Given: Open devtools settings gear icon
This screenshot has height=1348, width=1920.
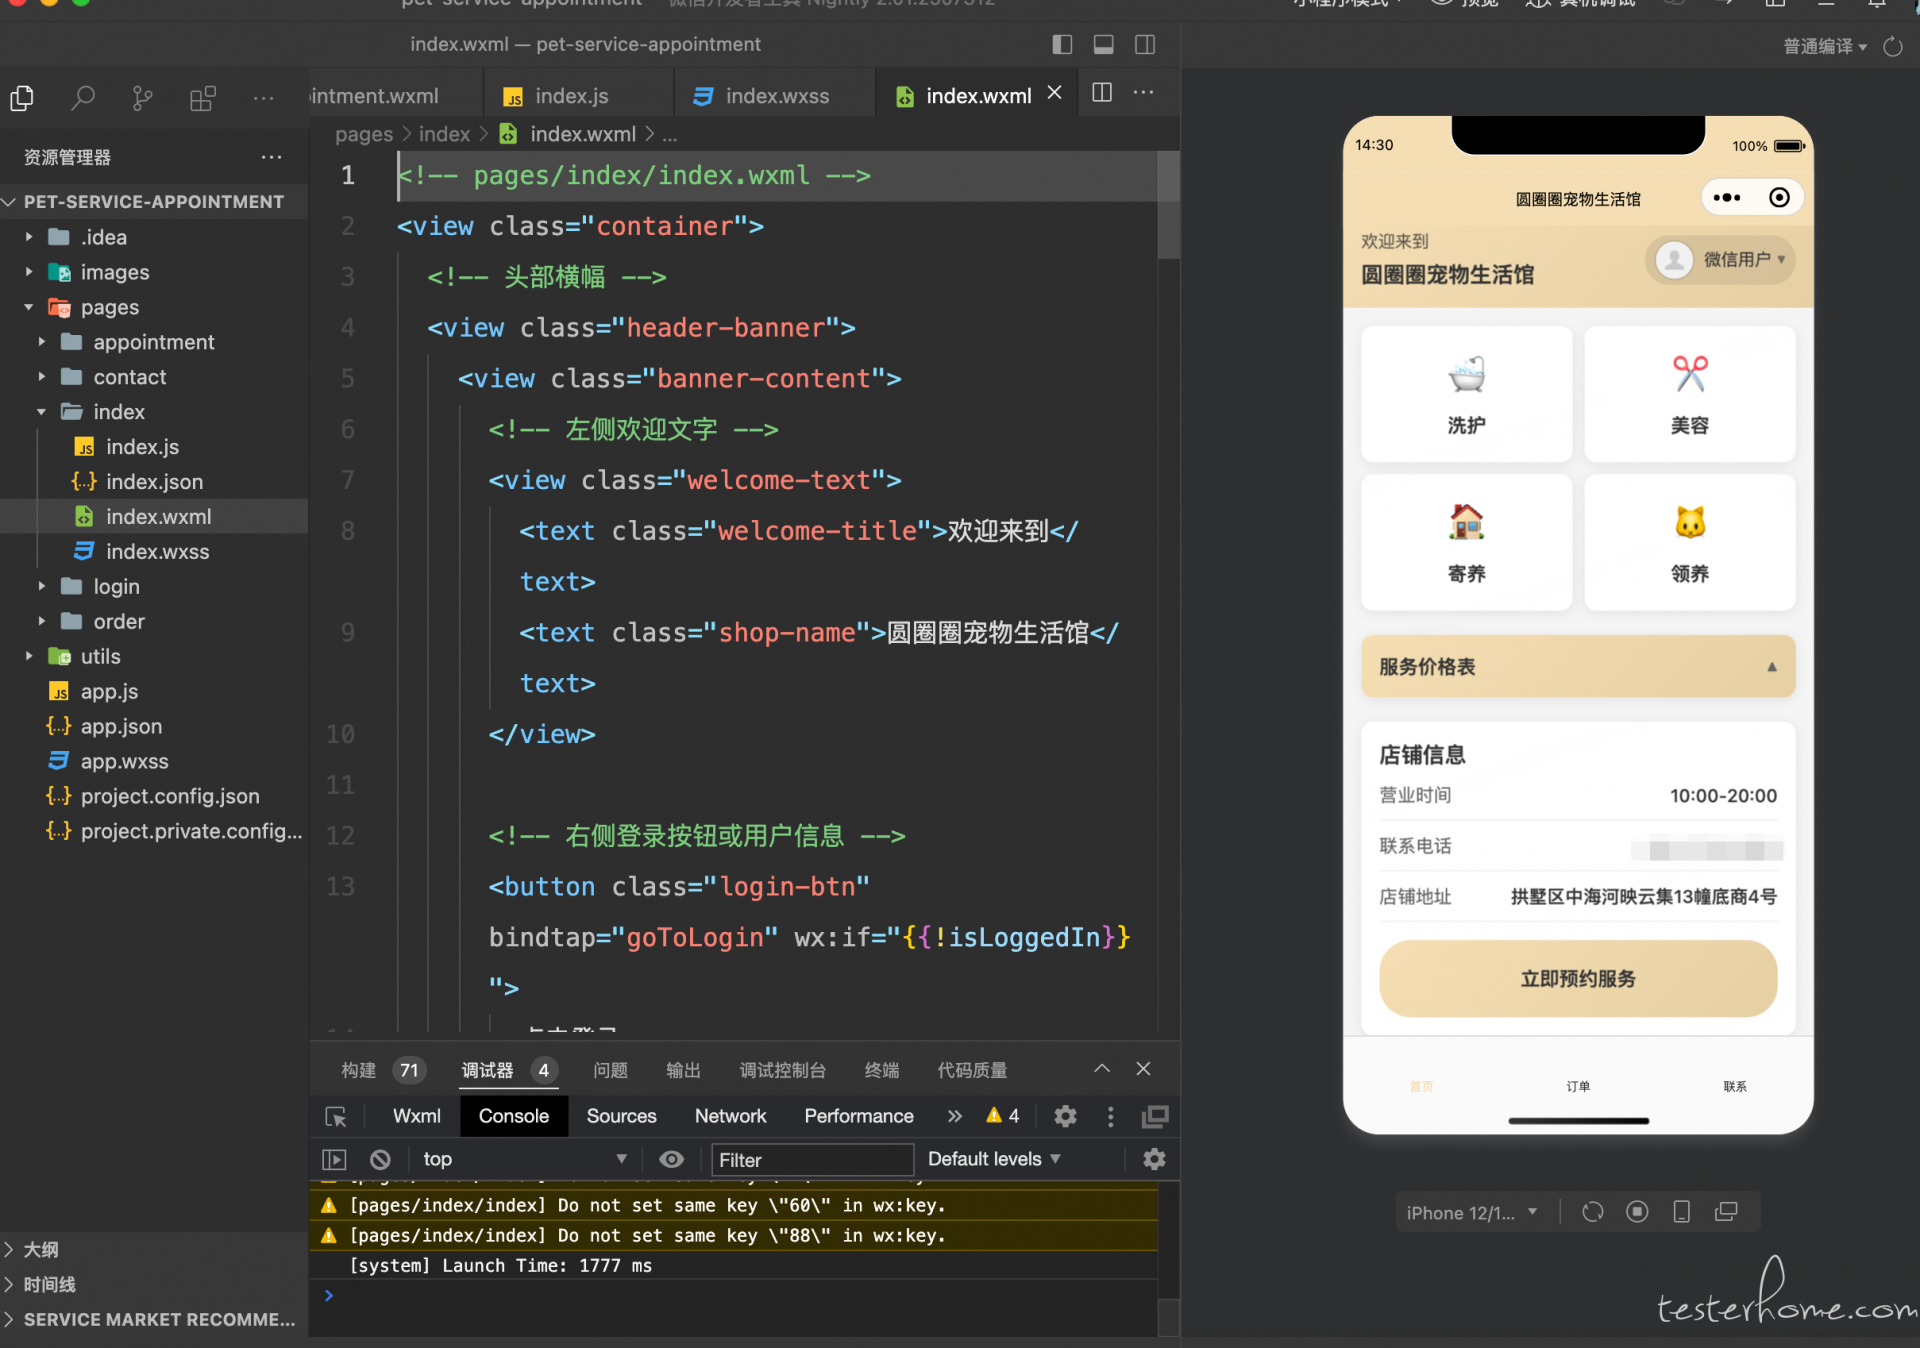Looking at the screenshot, I should point(1066,1116).
